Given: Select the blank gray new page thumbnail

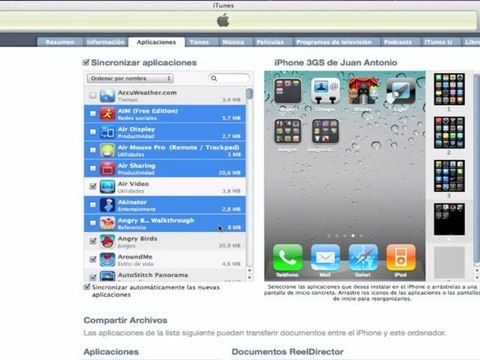Looking at the screenshot, I should coord(449,262).
